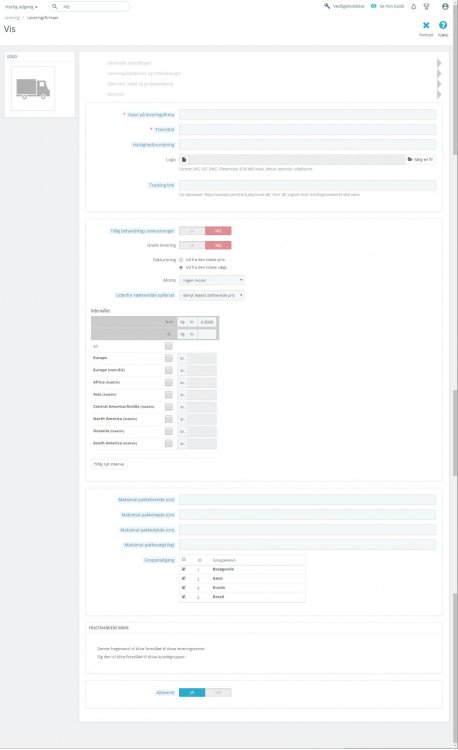Click the Europe zone price field
The image size is (458, 750).
[202, 358]
